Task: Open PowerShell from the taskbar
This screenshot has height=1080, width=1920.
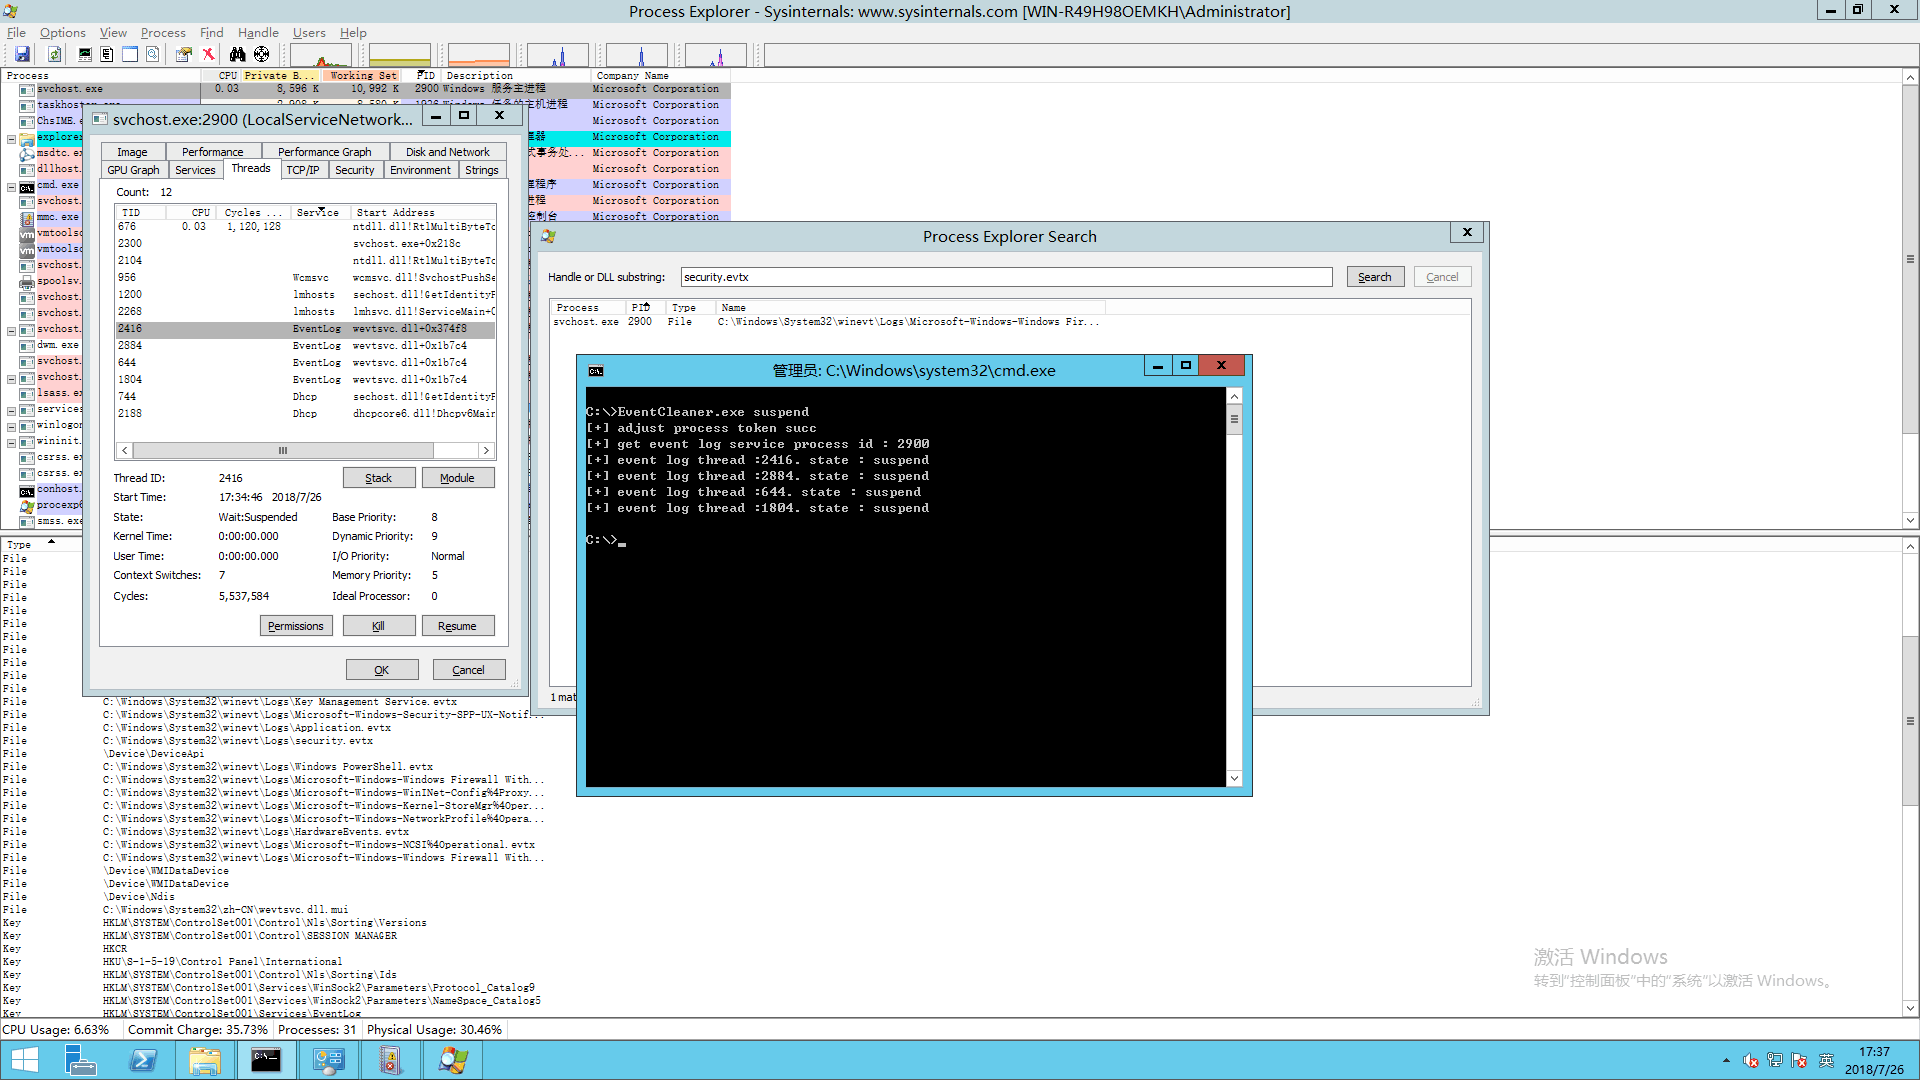Action: 143,1060
